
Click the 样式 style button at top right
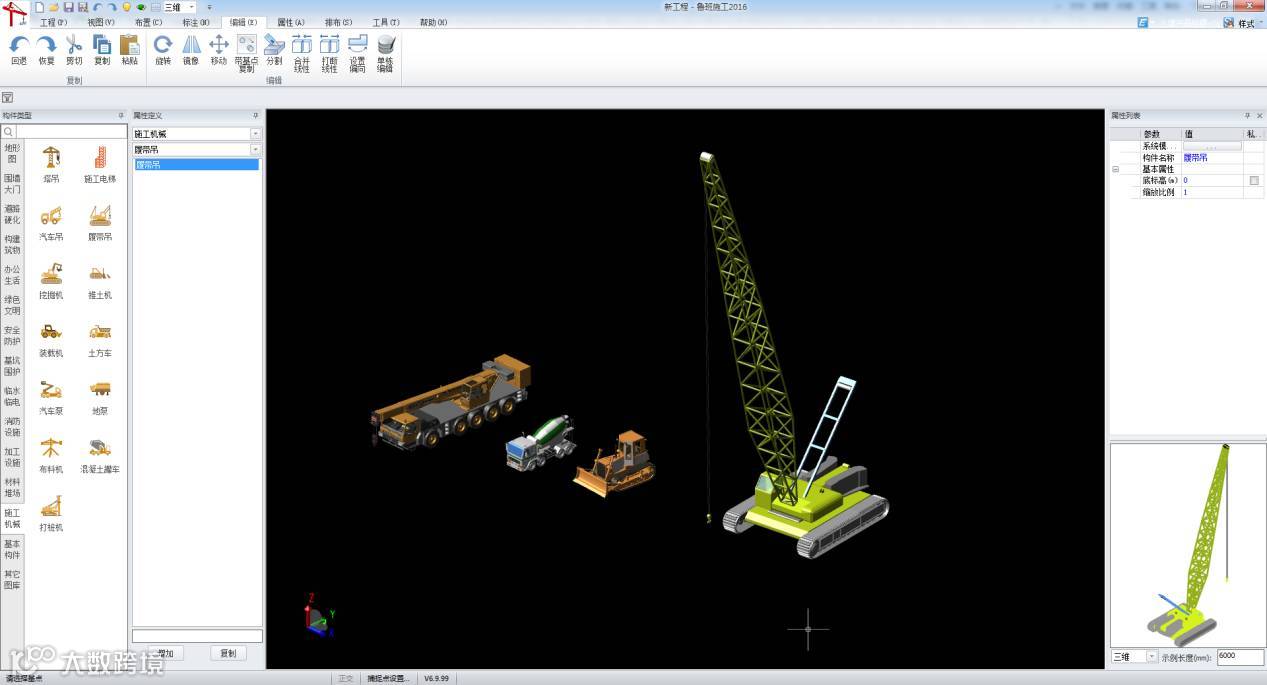point(1240,23)
